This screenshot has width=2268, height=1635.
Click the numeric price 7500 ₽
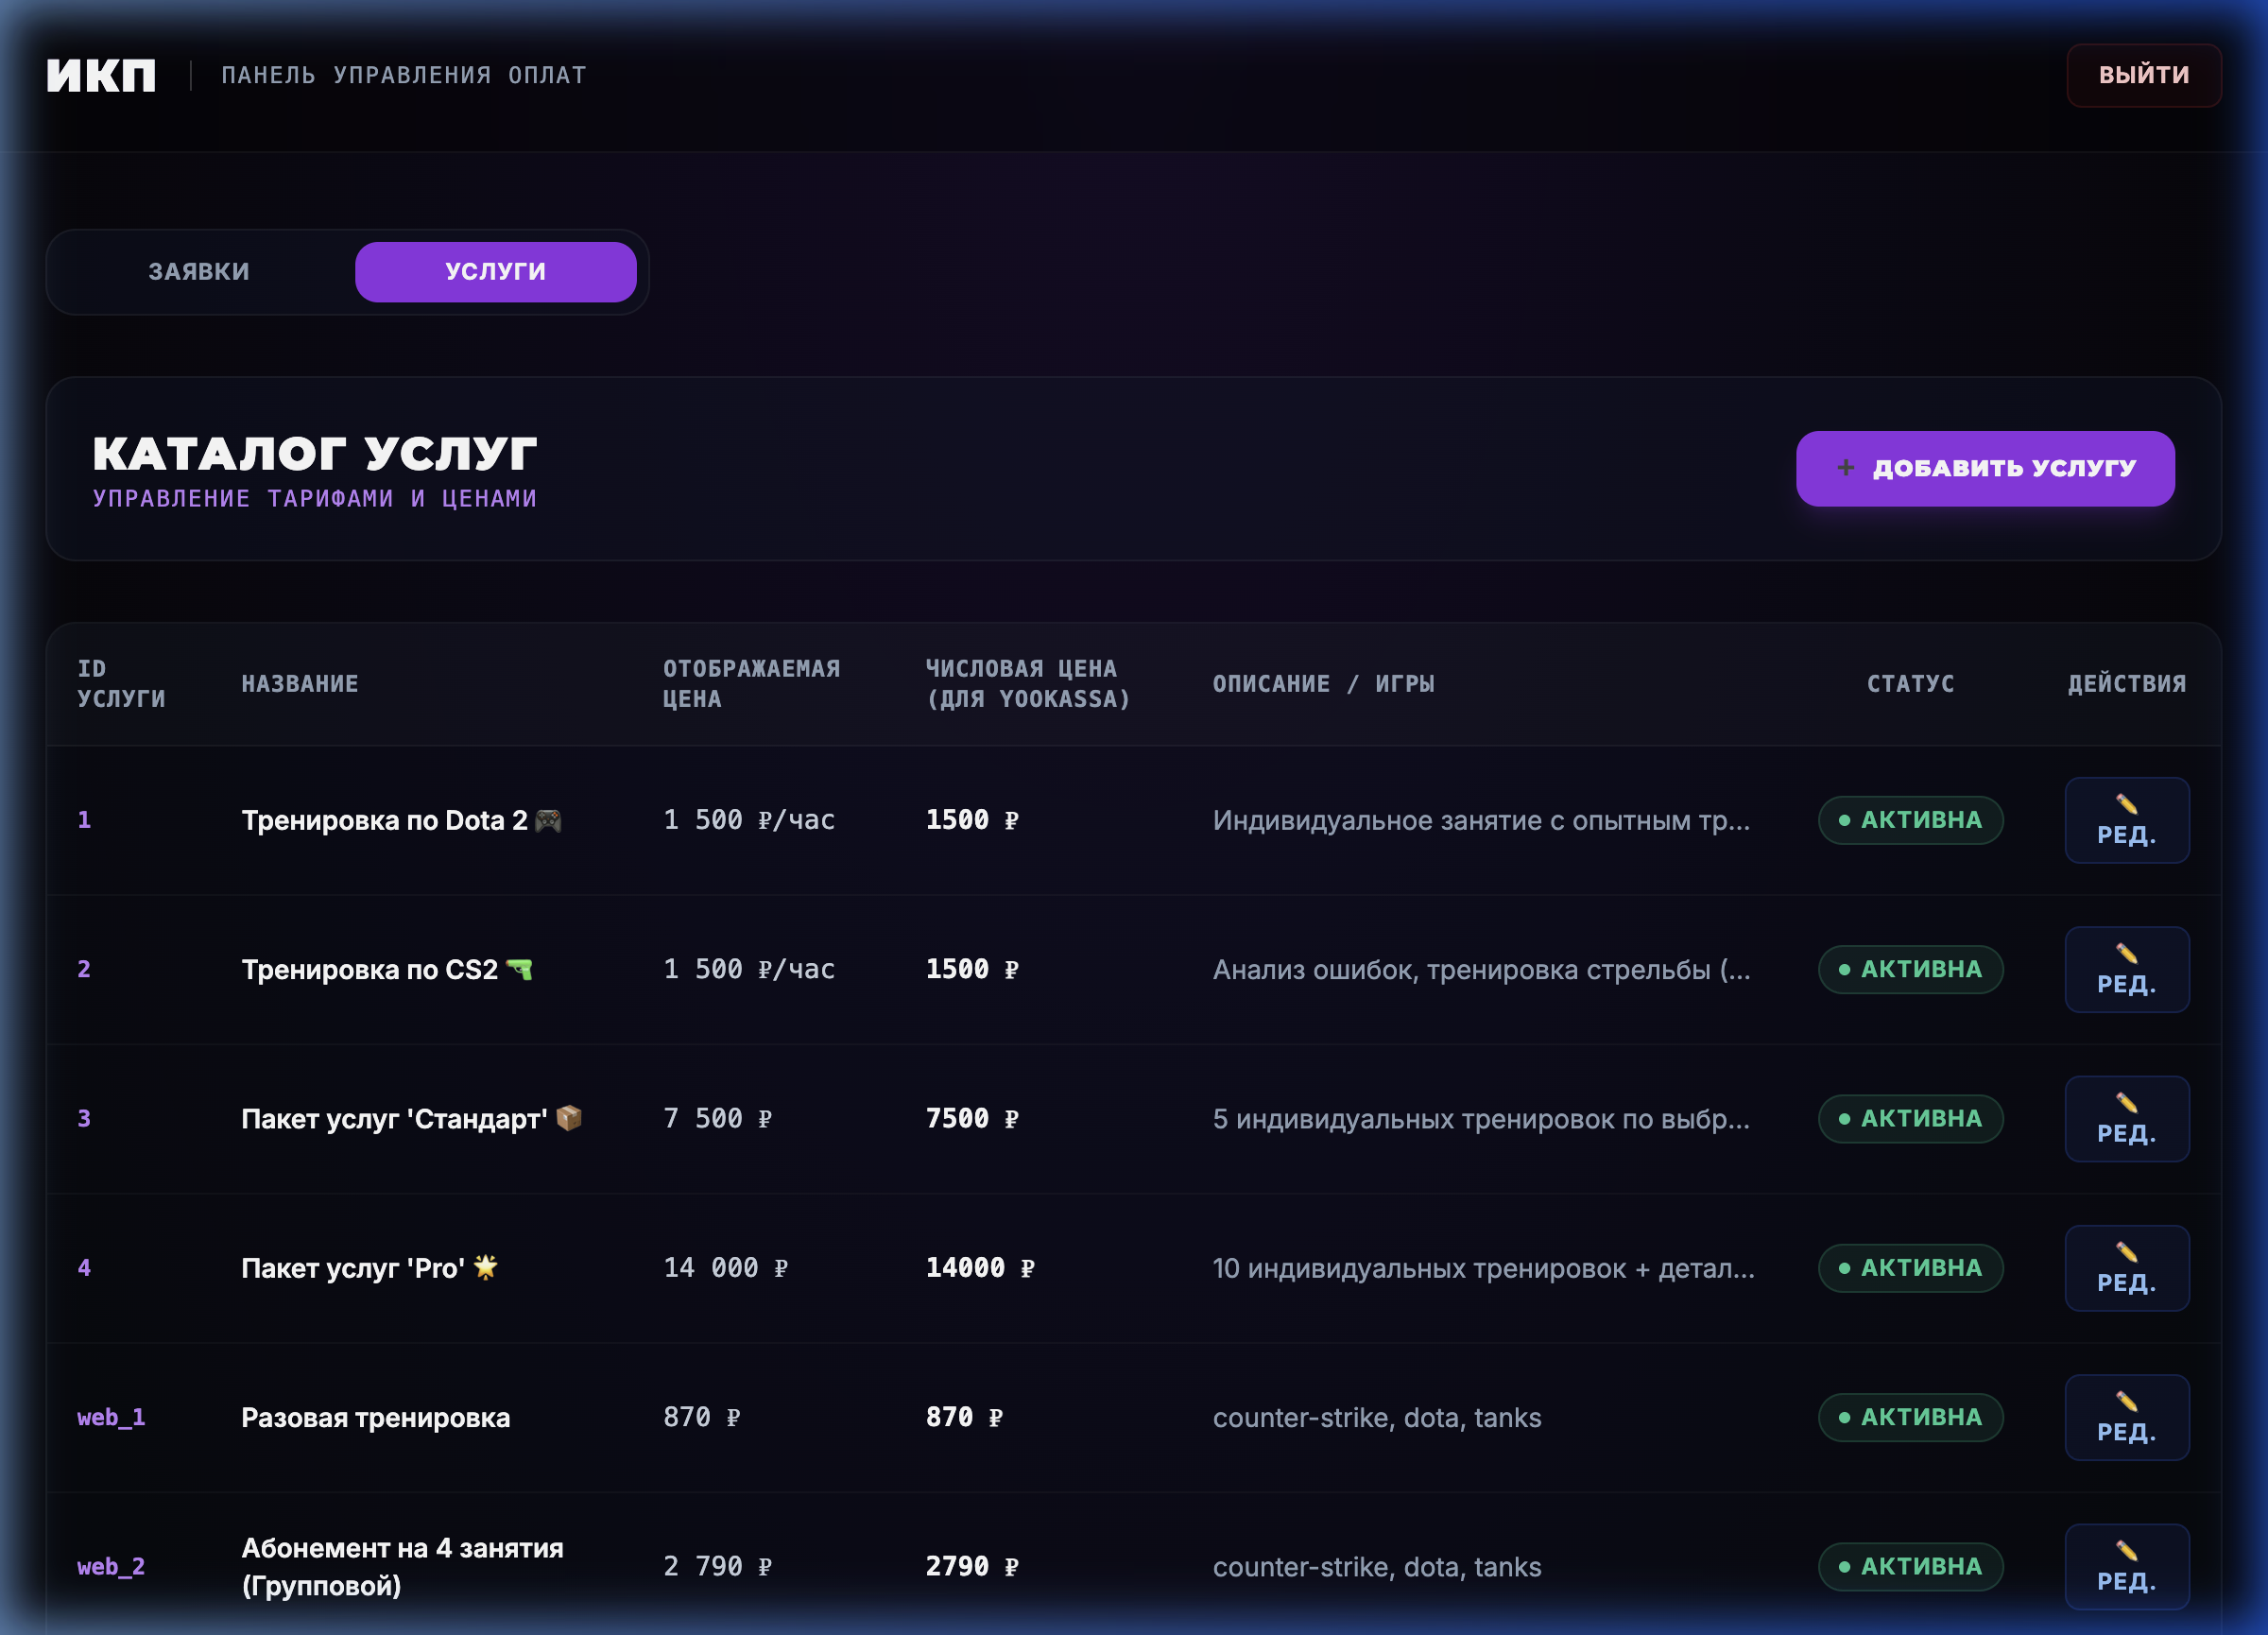972,1118
